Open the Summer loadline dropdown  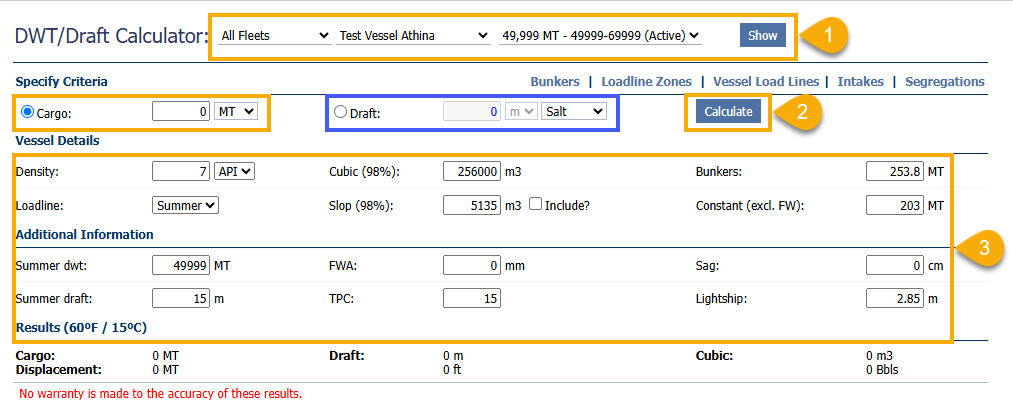tap(185, 205)
